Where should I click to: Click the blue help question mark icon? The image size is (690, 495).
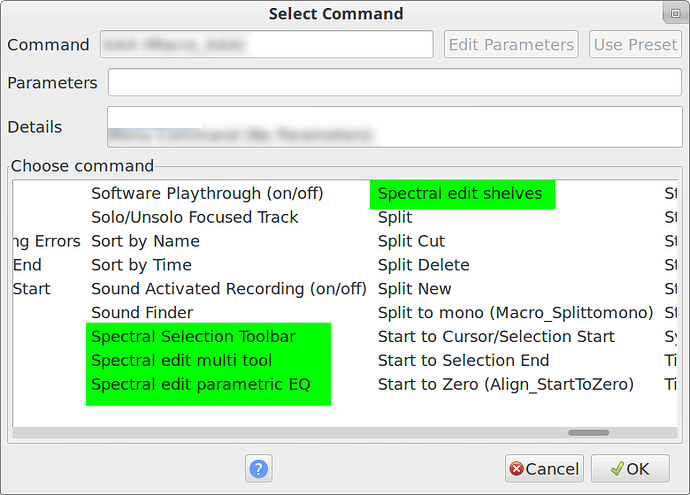(259, 468)
